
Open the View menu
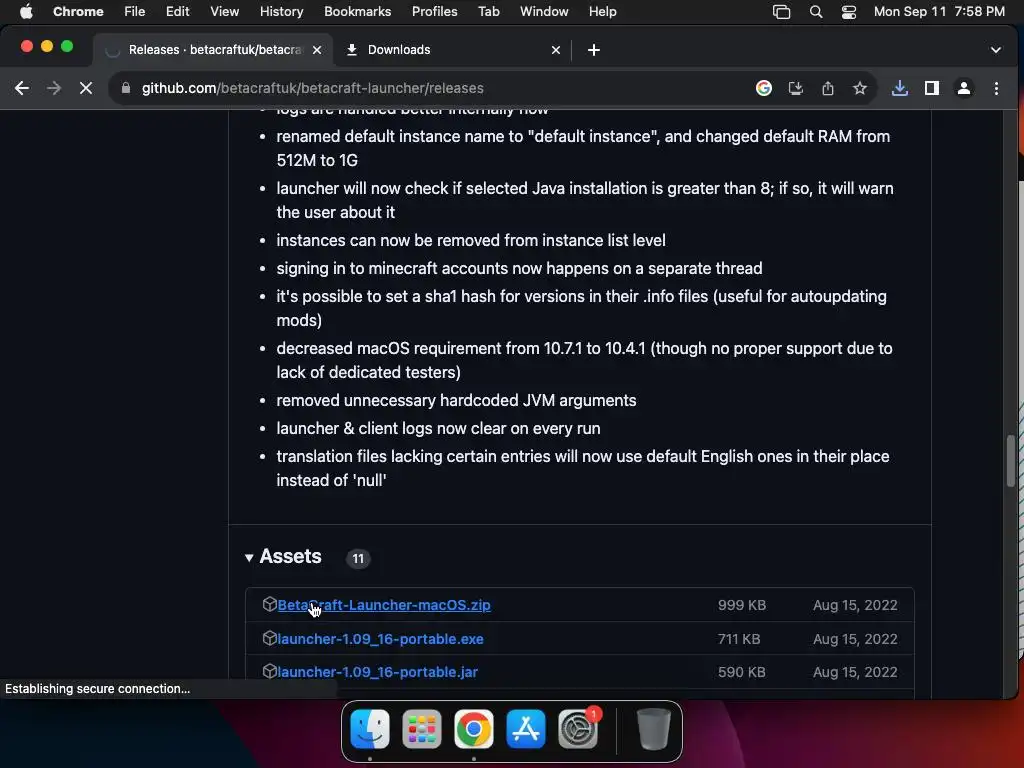pyautogui.click(x=225, y=12)
